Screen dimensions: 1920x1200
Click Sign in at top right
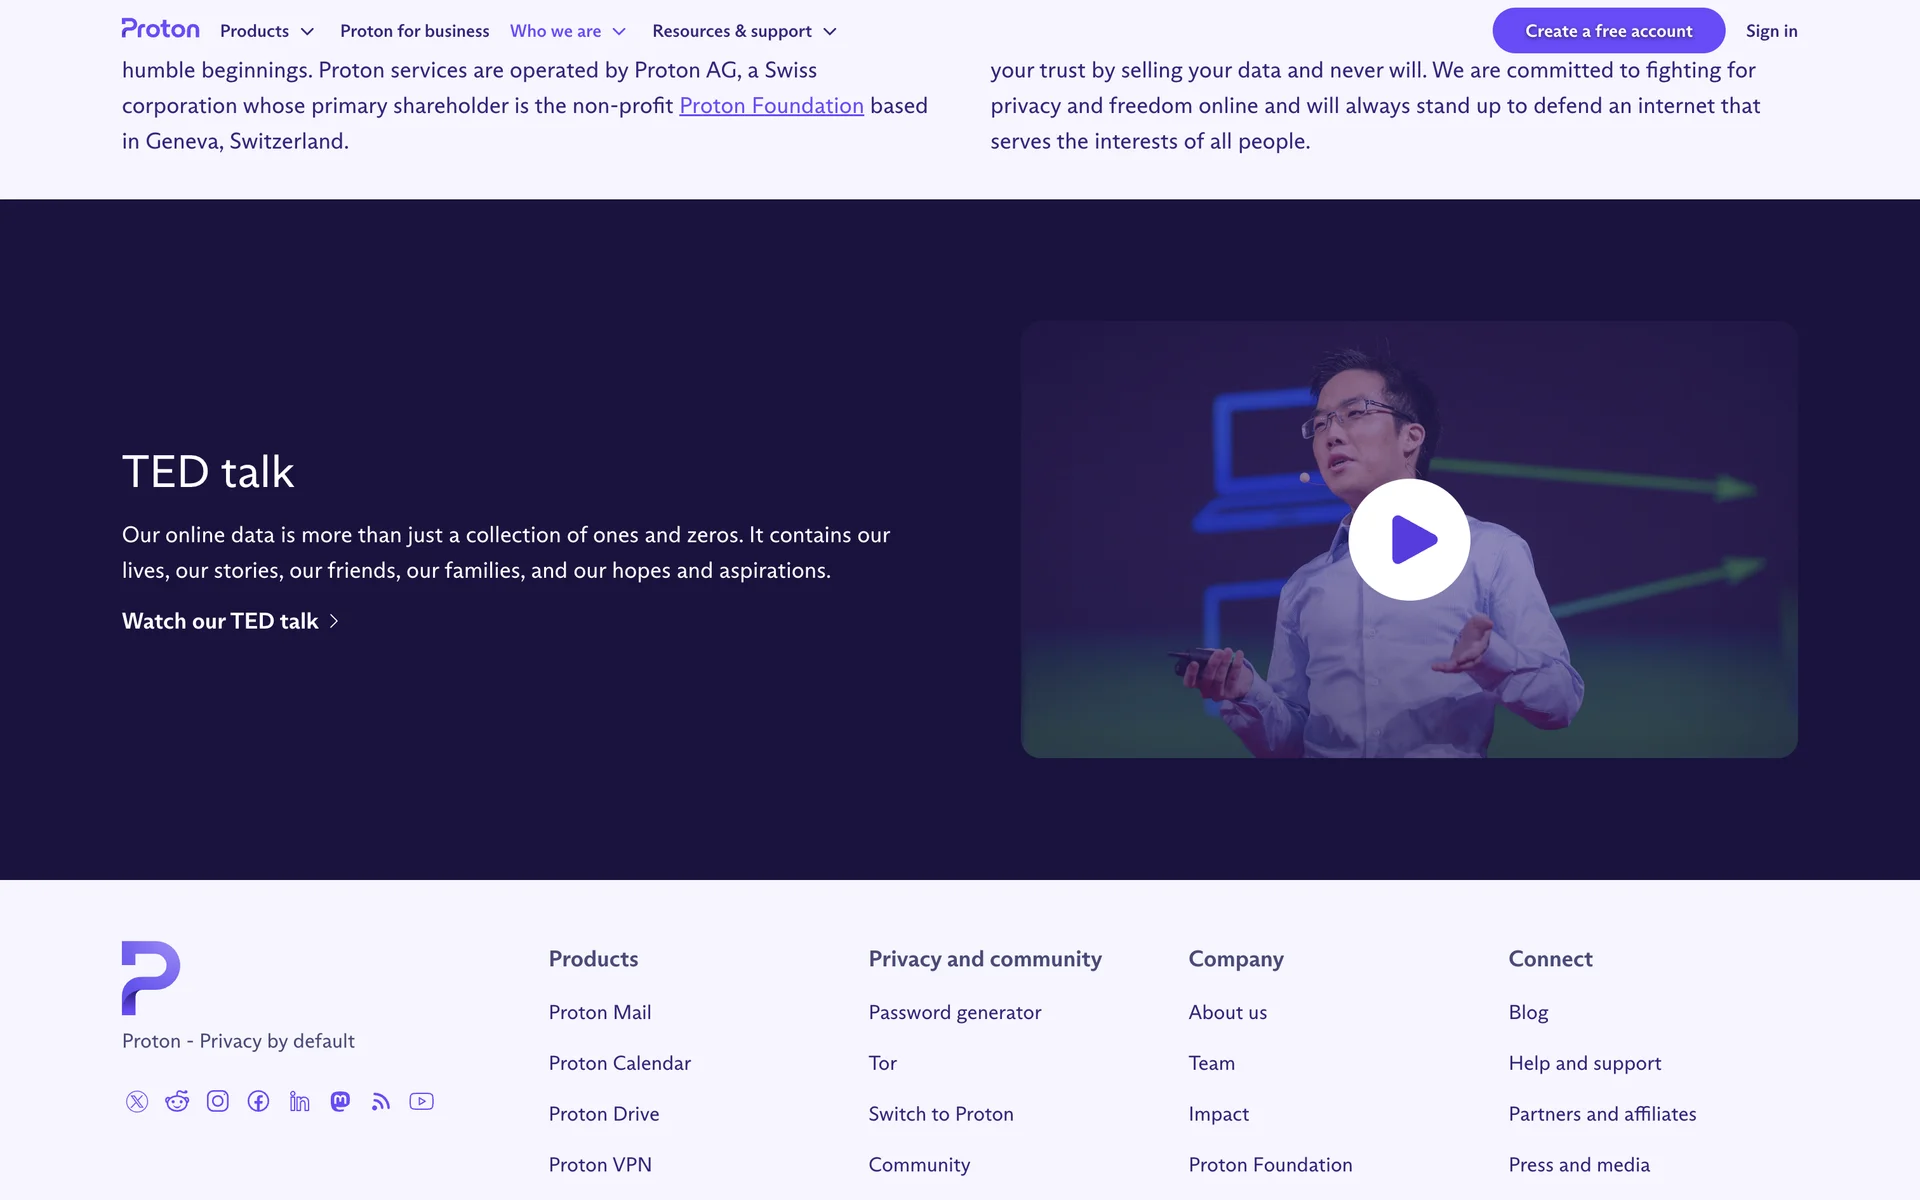point(1771,31)
